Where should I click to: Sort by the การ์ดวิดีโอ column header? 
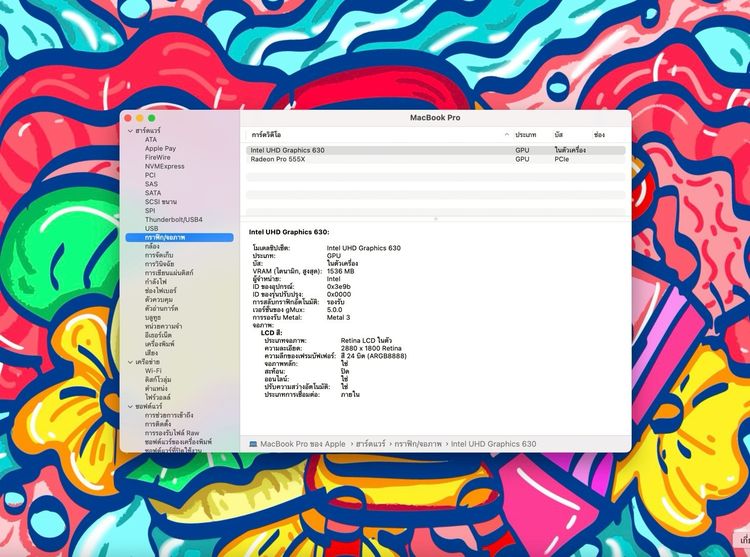coord(375,134)
